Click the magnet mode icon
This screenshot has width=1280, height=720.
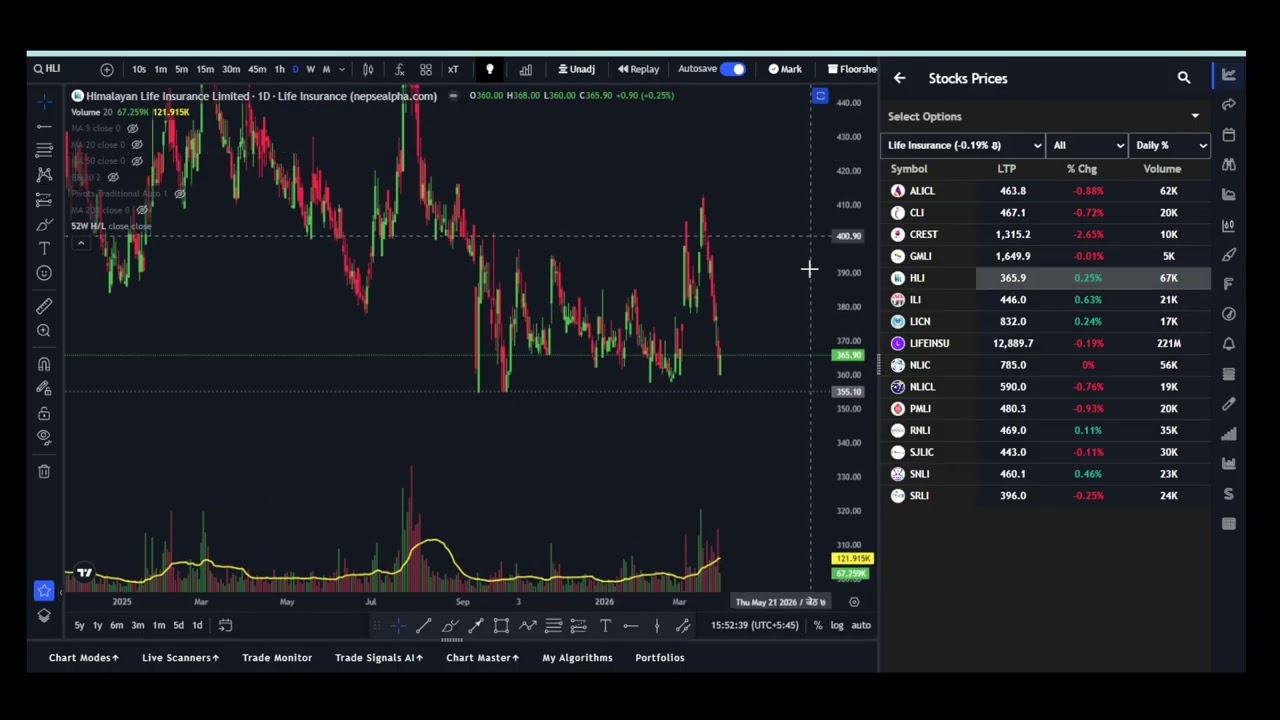[x=44, y=364]
